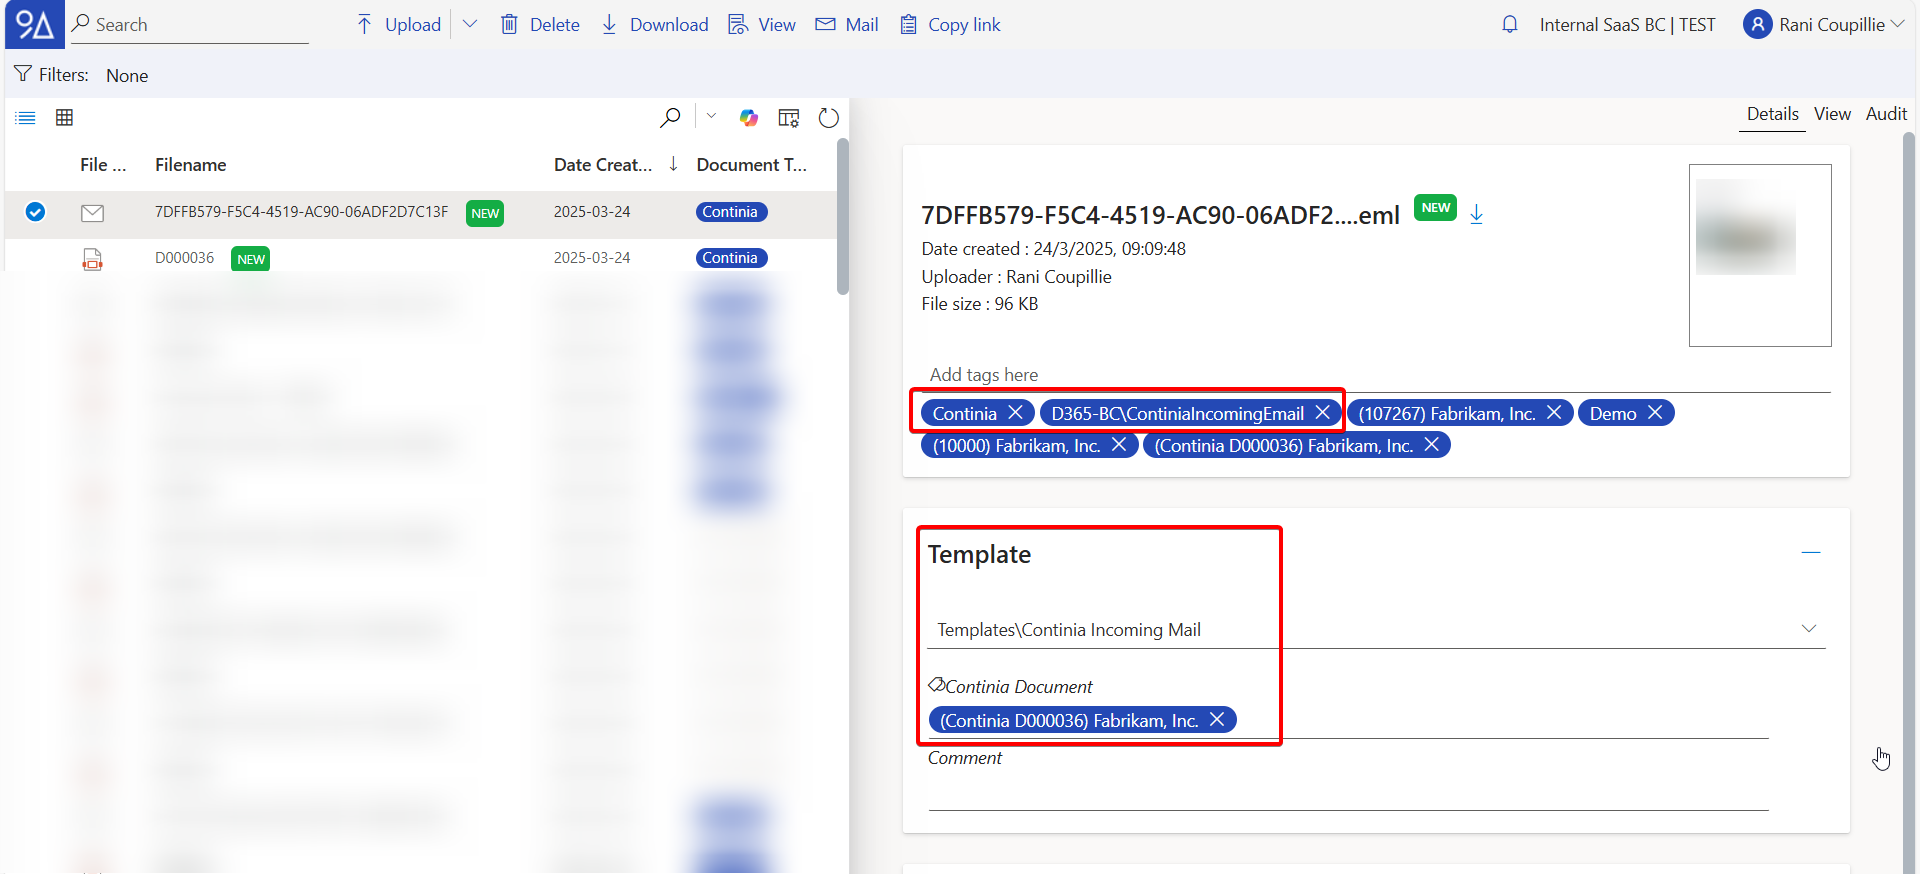Remove the Continia tag
This screenshot has width=1920, height=874.
[x=1015, y=413]
